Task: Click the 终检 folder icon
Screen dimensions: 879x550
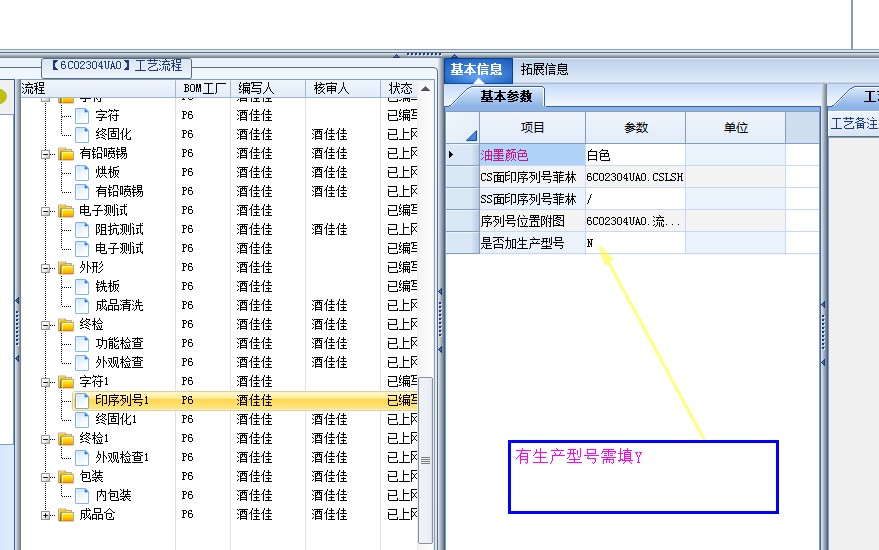Action: [x=66, y=325]
